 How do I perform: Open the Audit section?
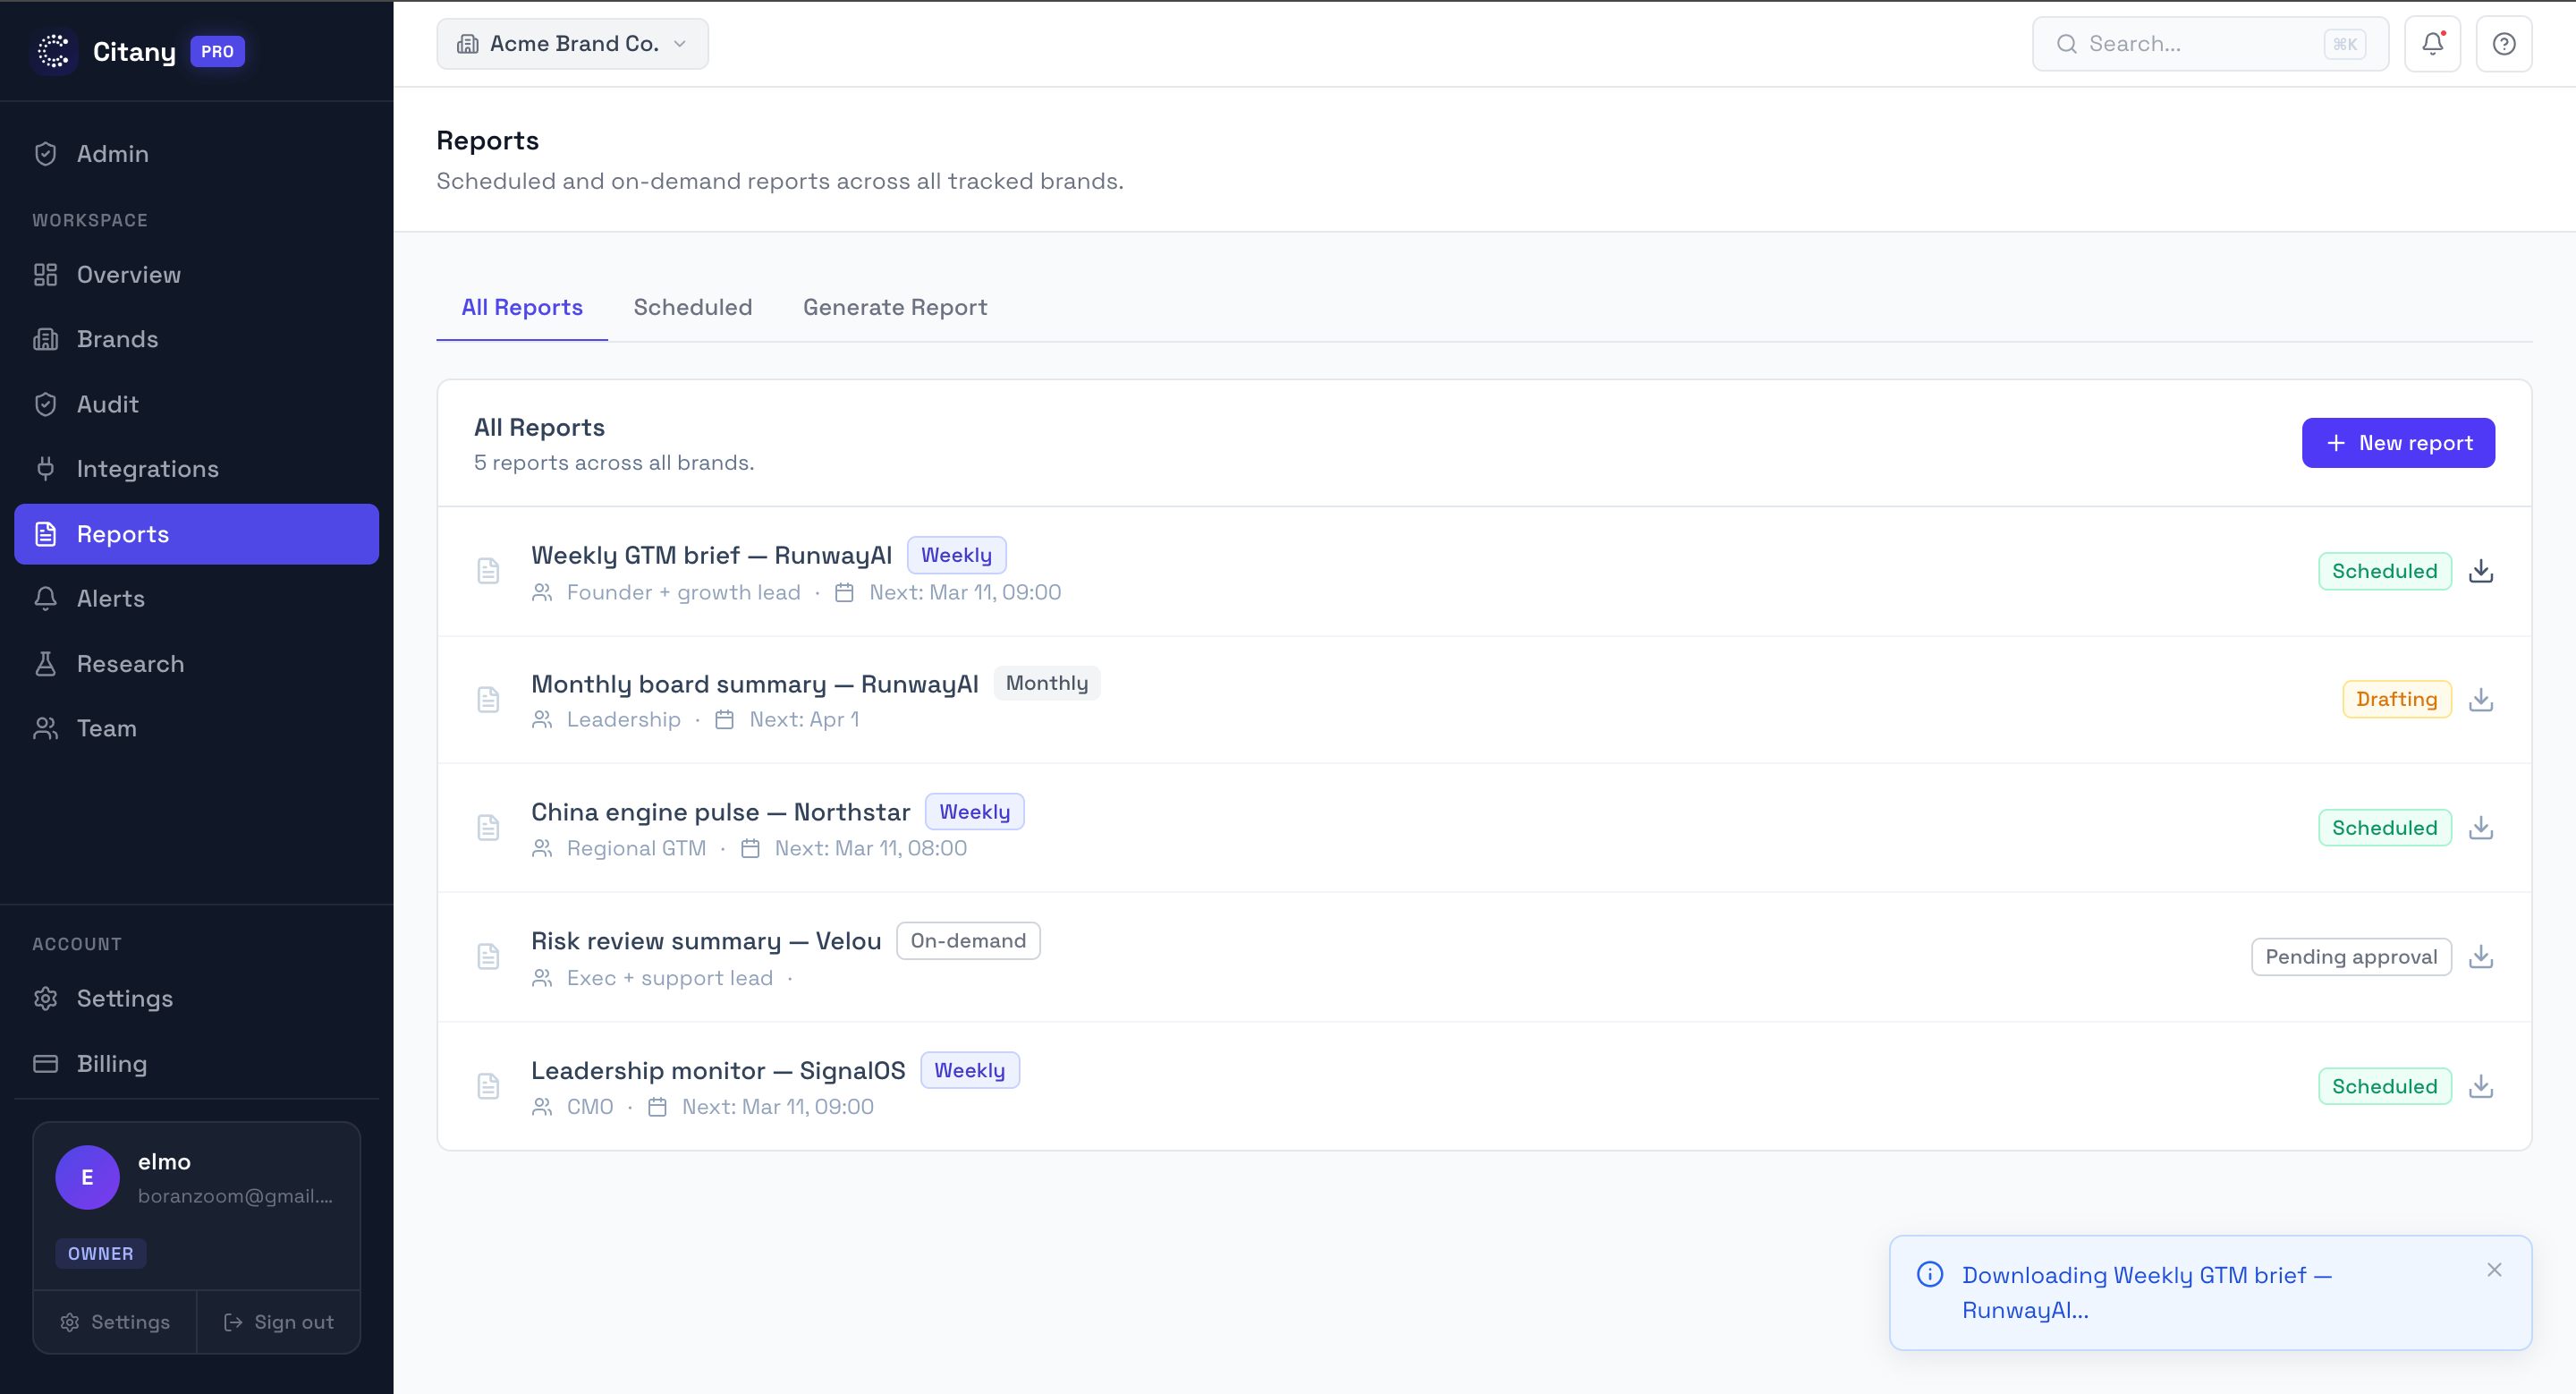click(107, 404)
